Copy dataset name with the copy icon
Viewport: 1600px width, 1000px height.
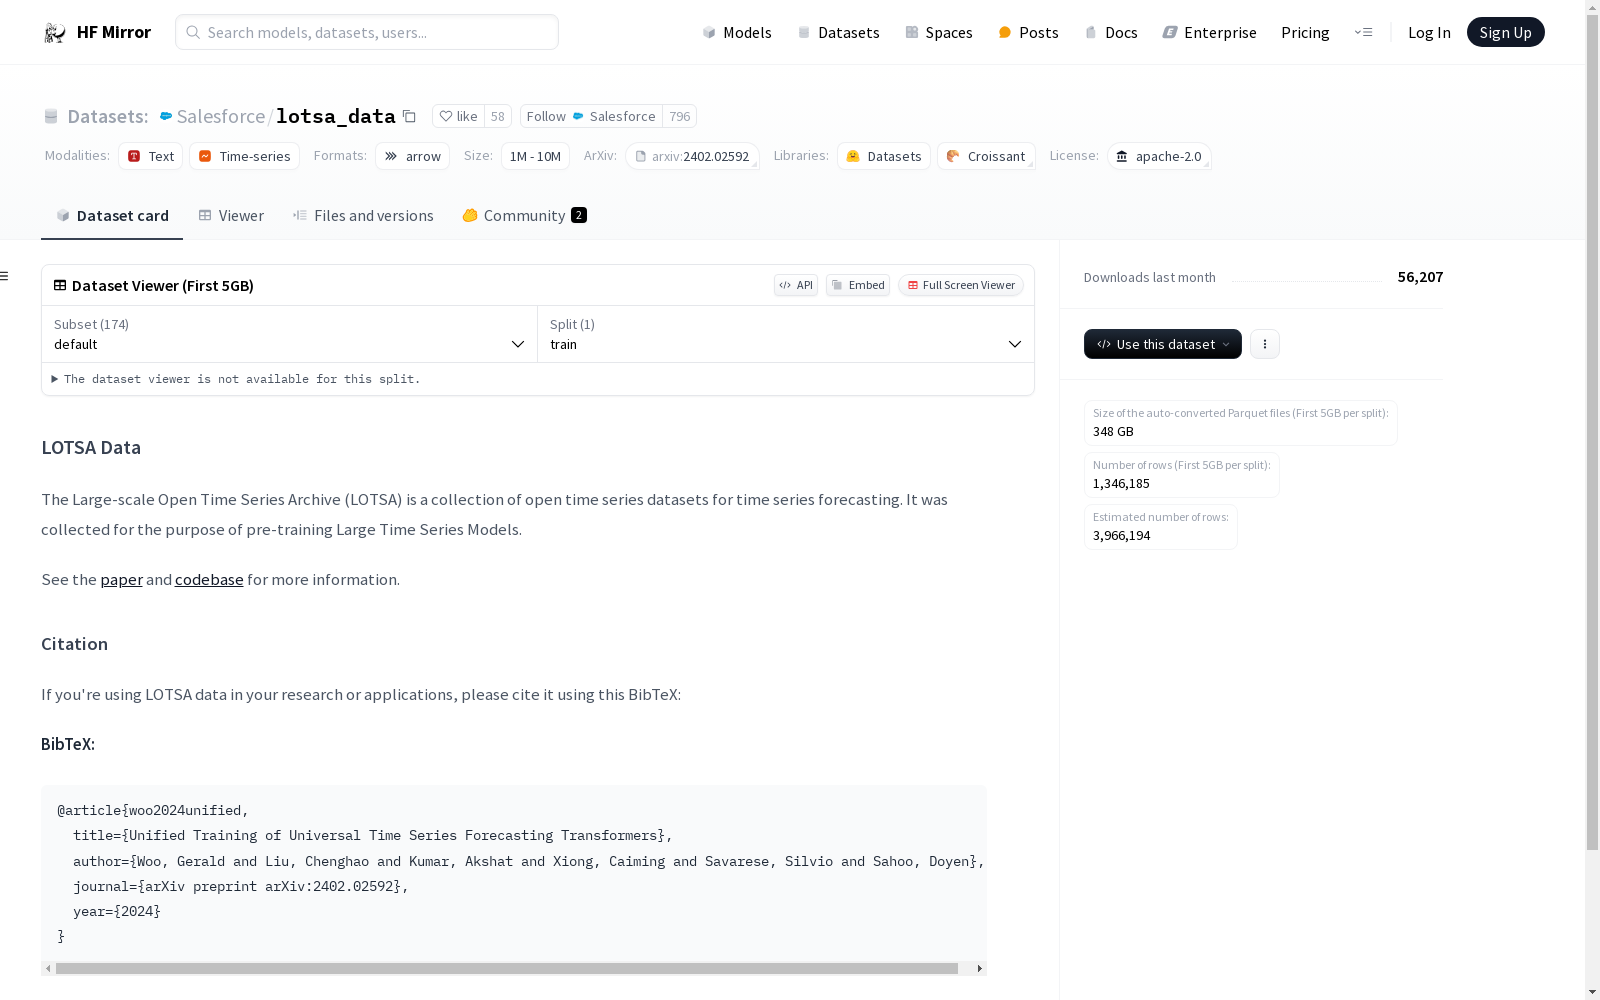409,117
